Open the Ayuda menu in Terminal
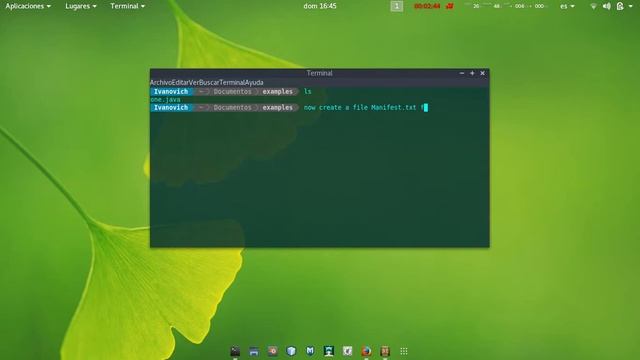Image resolution: width=640 pixels, height=360 pixels. 254,82
